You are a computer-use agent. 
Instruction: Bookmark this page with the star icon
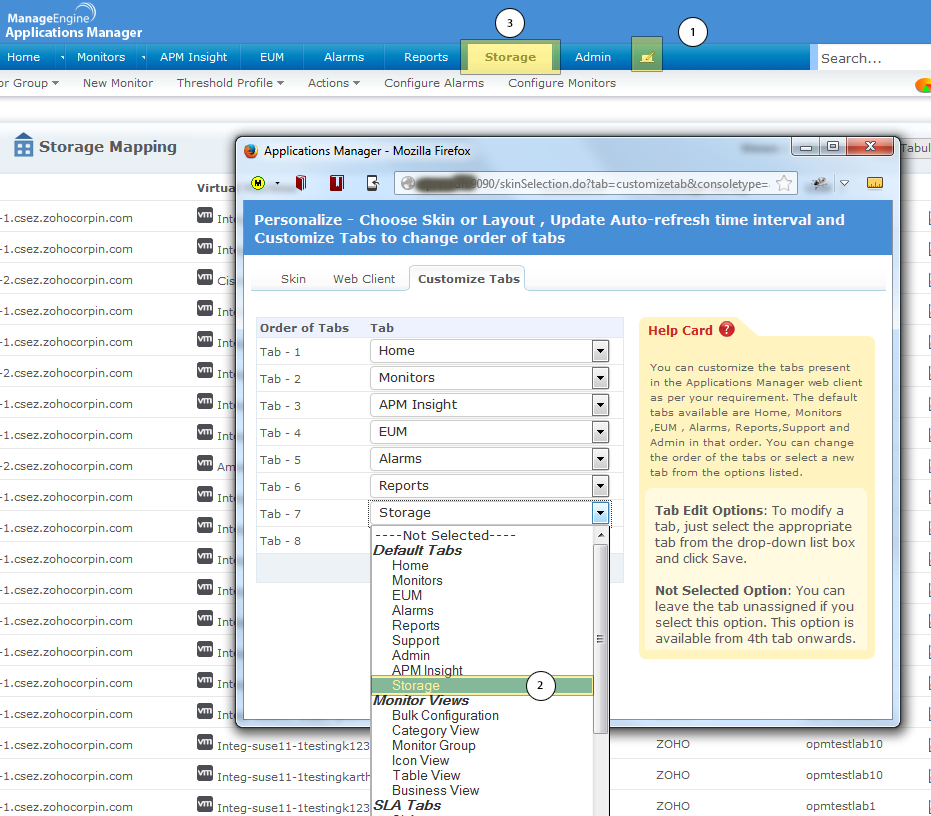coord(784,184)
